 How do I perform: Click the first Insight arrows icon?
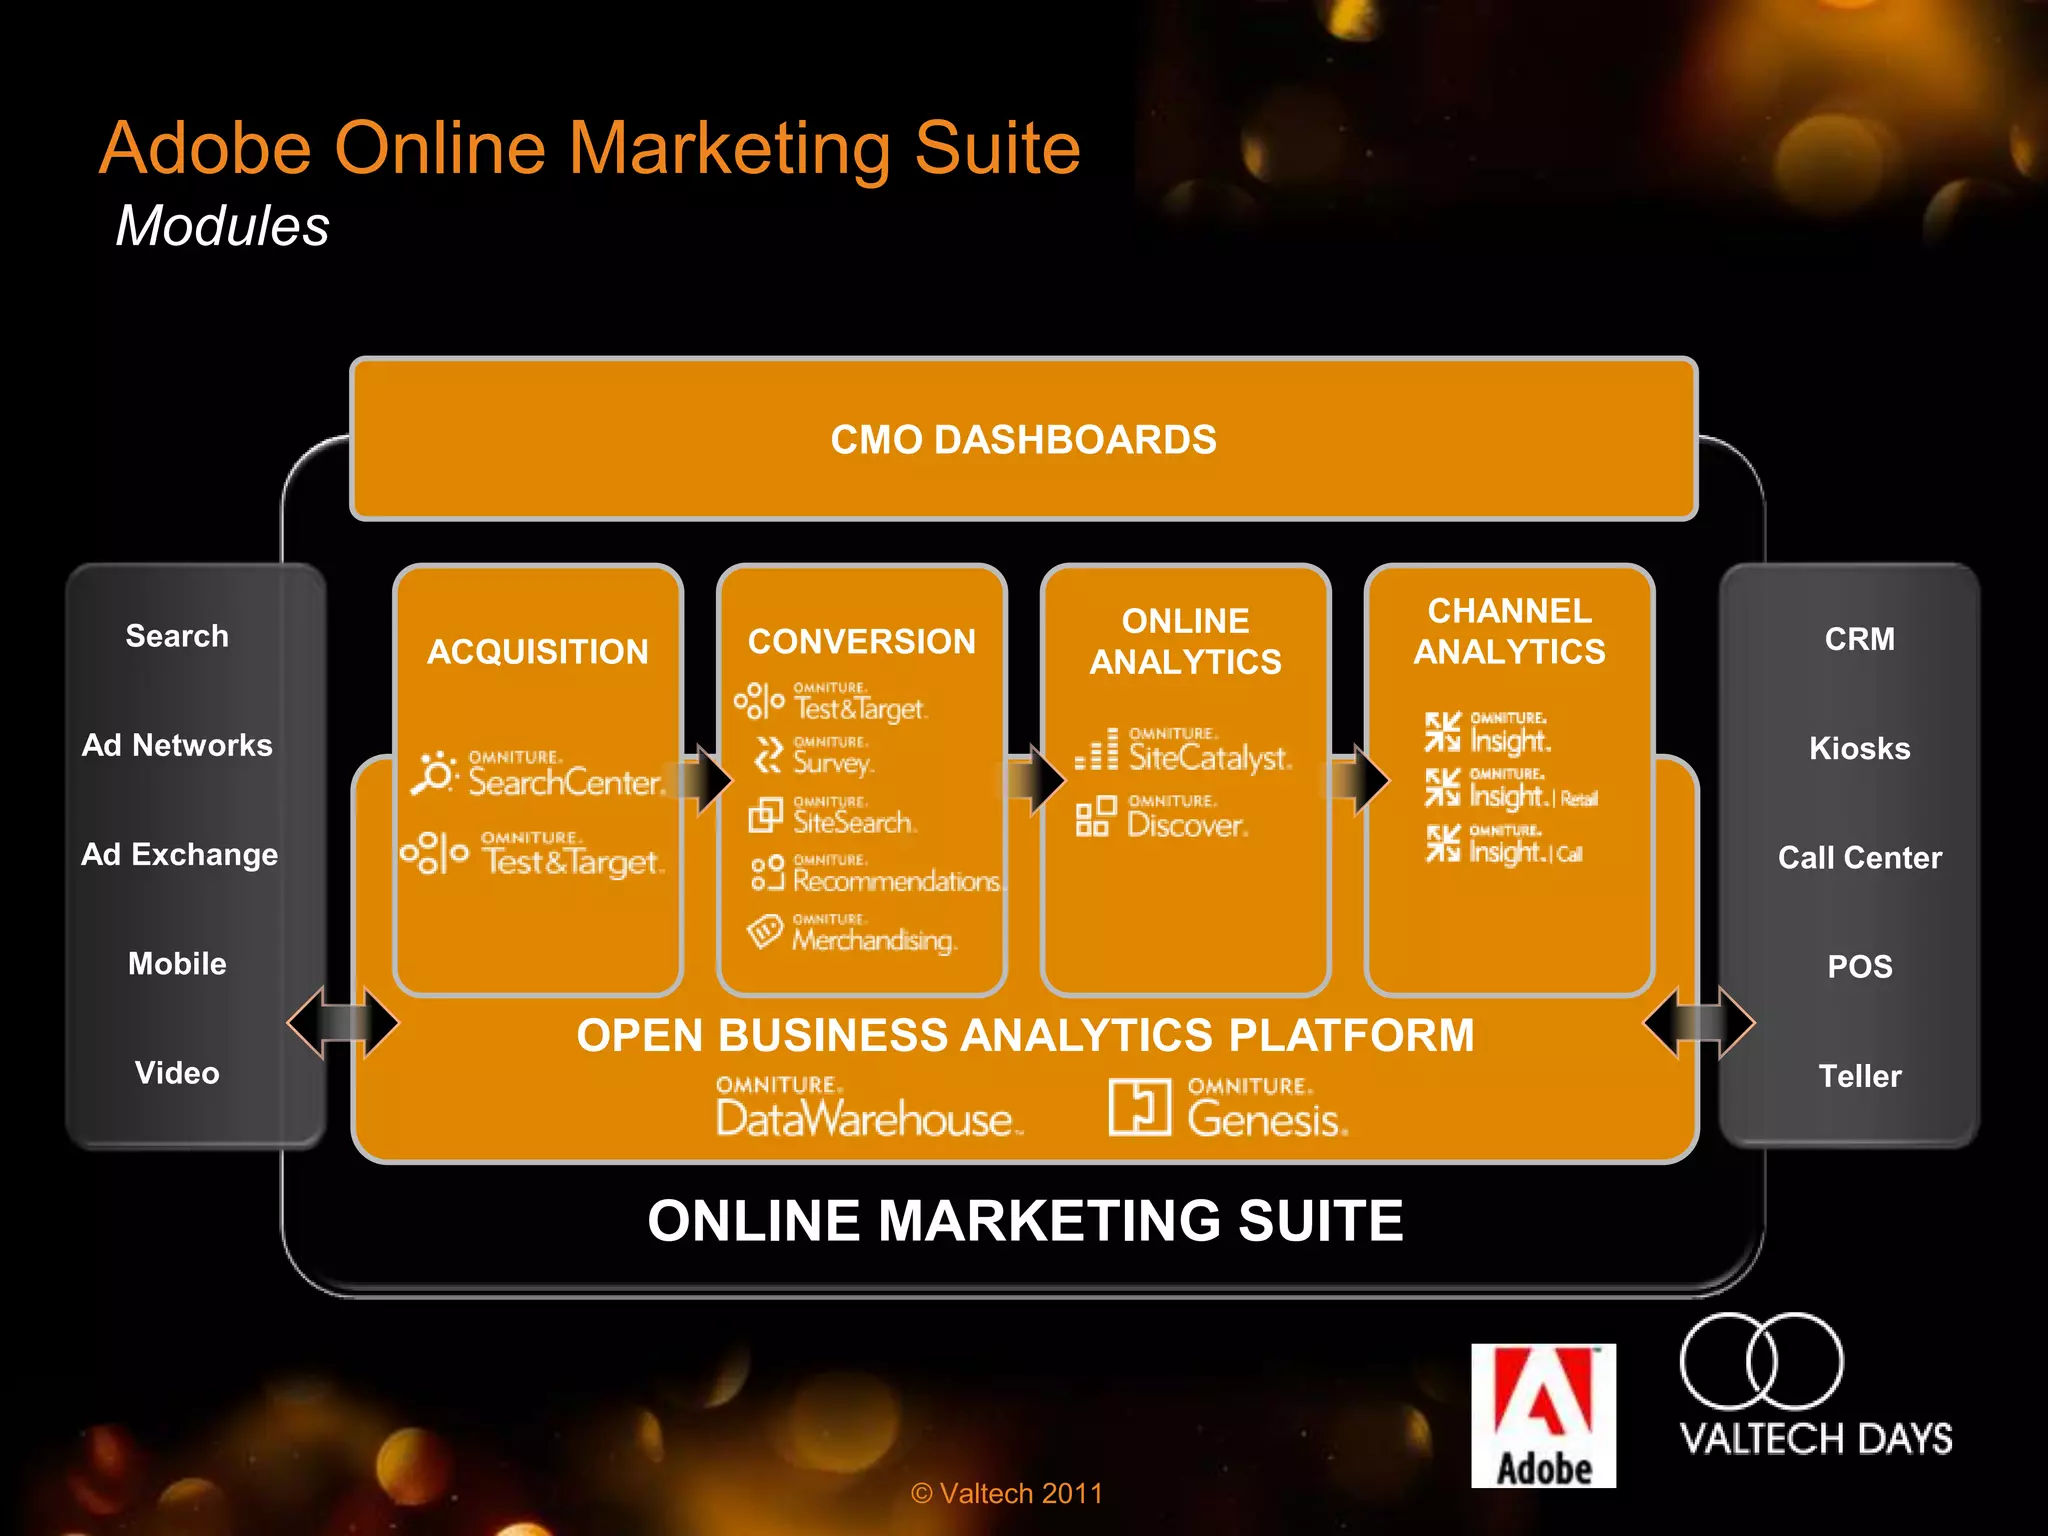(1443, 732)
